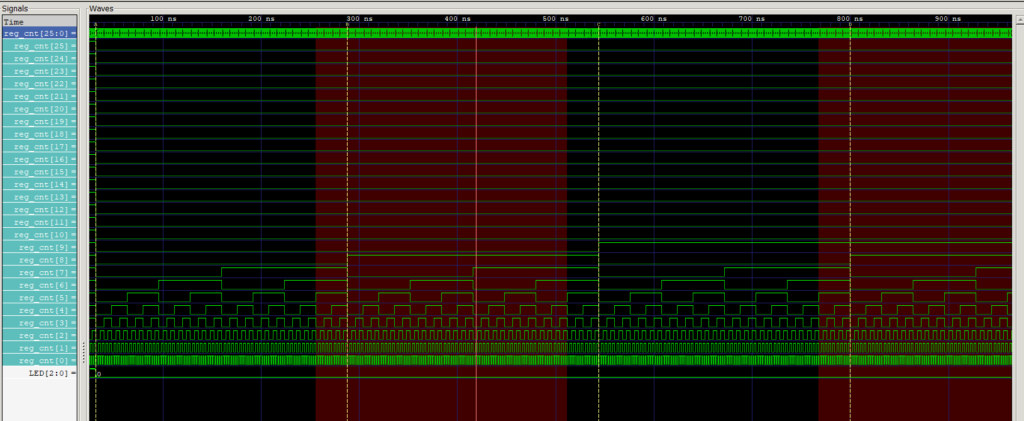
Task: Select signal reg_cnt[16]
Action: coord(39,159)
